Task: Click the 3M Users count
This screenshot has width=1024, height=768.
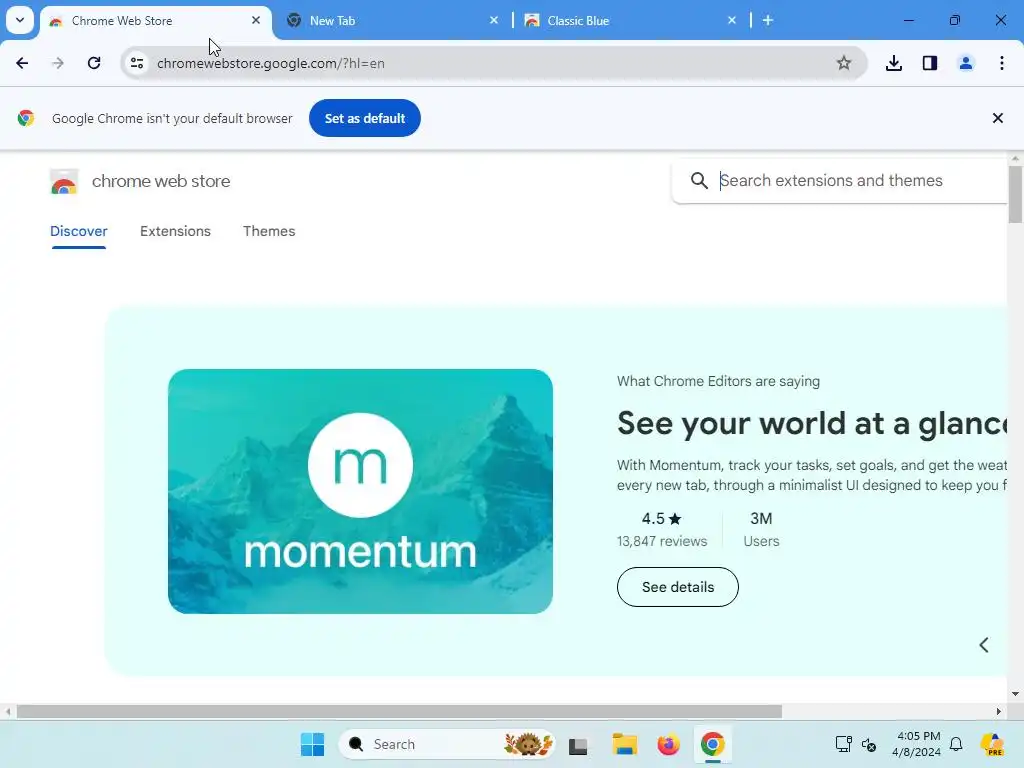Action: (761, 529)
